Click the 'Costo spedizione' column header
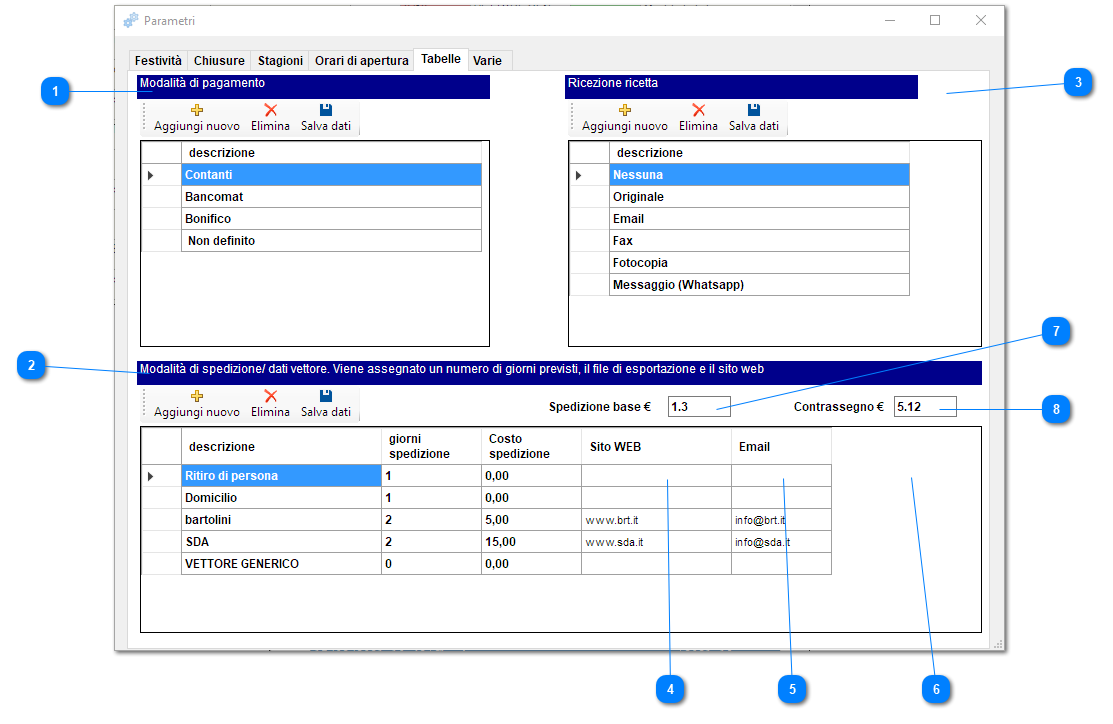This screenshot has width=1113, height=724. click(x=532, y=446)
